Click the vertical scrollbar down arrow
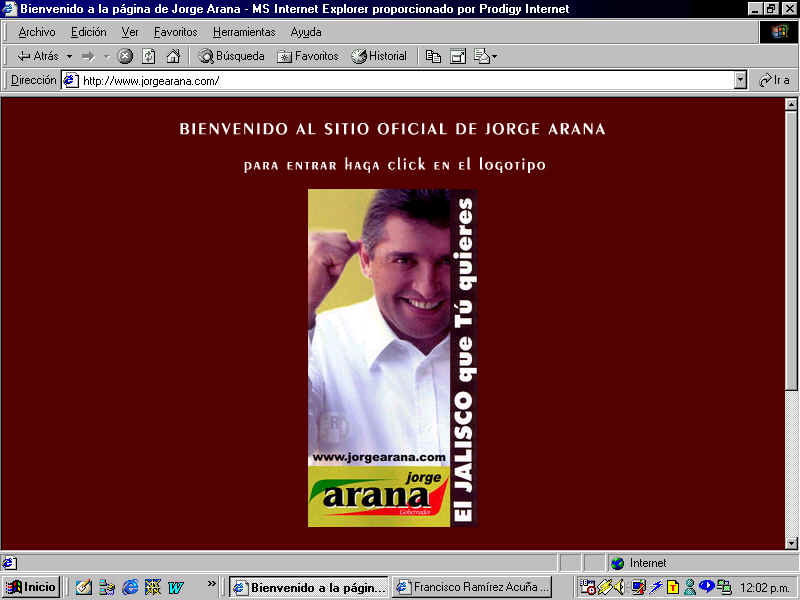This screenshot has width=800, height=600. point(791,543)
